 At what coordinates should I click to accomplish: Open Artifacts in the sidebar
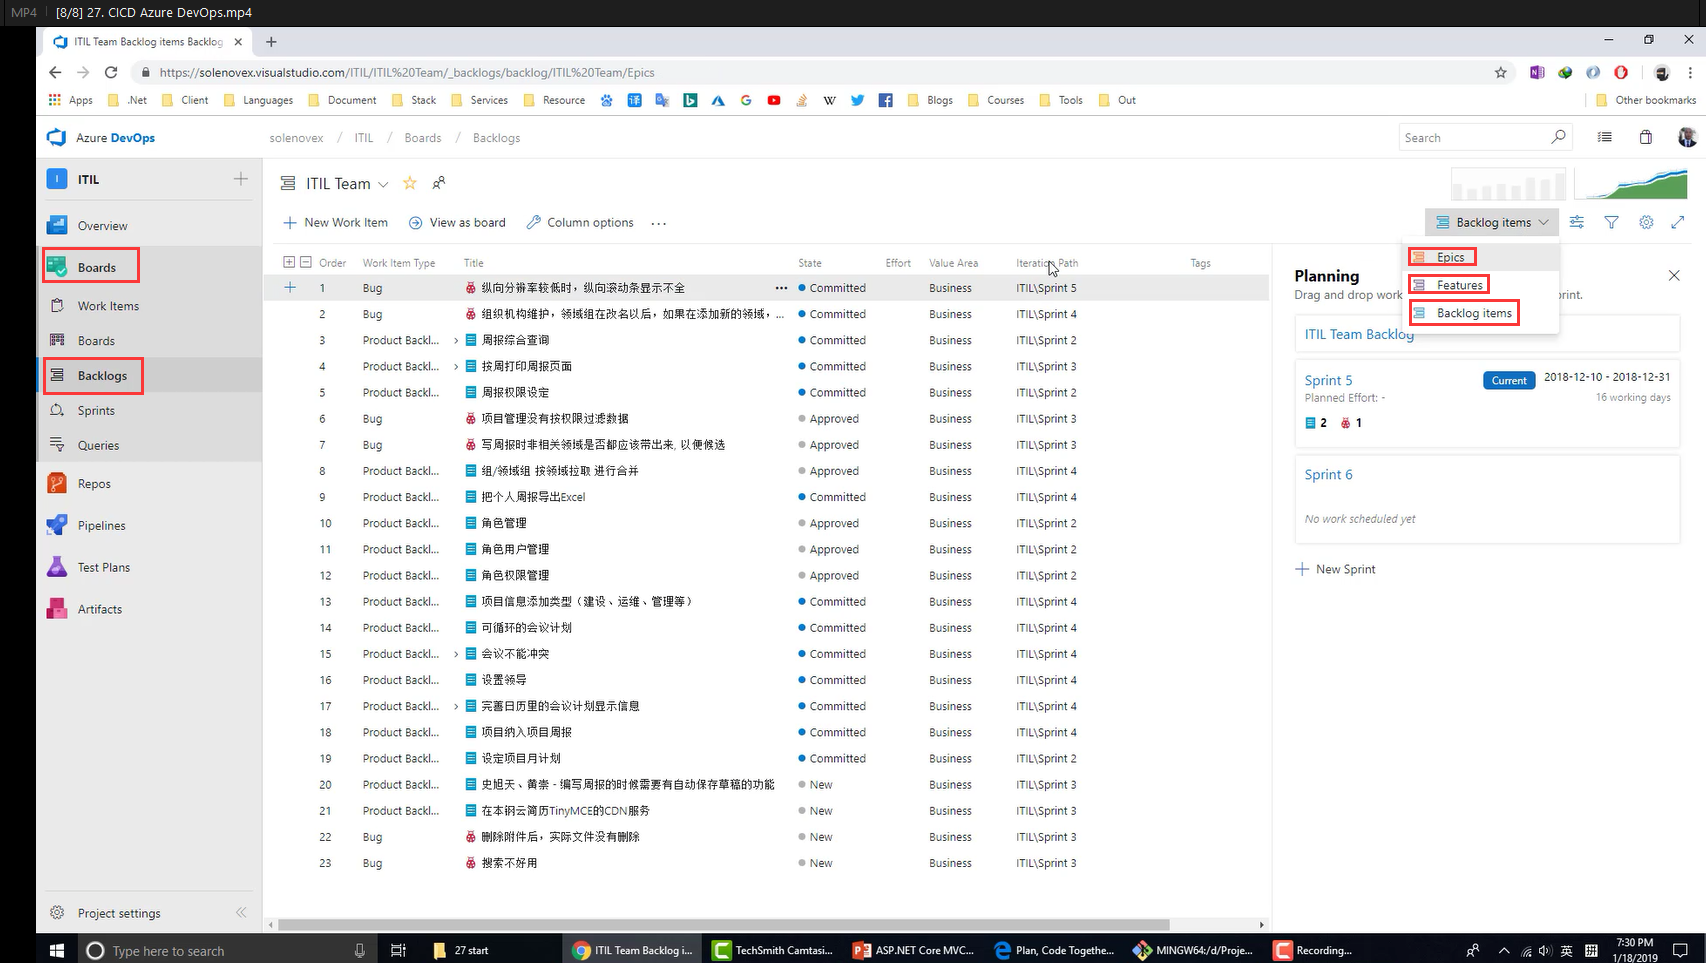[x=99, y=610]
